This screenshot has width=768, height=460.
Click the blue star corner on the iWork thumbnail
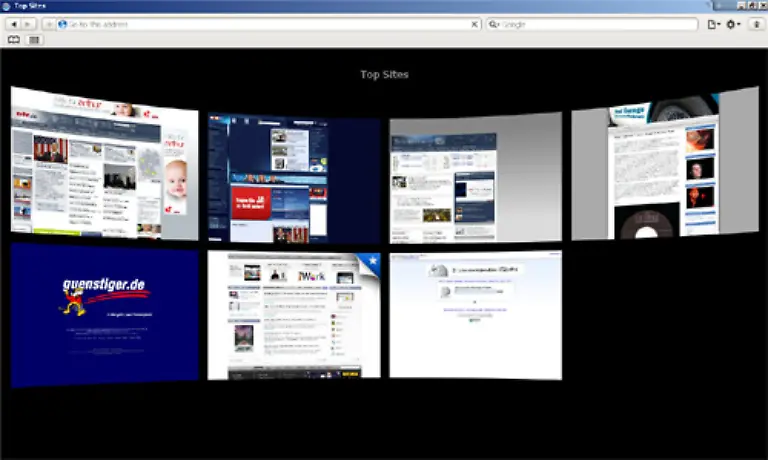370,263
